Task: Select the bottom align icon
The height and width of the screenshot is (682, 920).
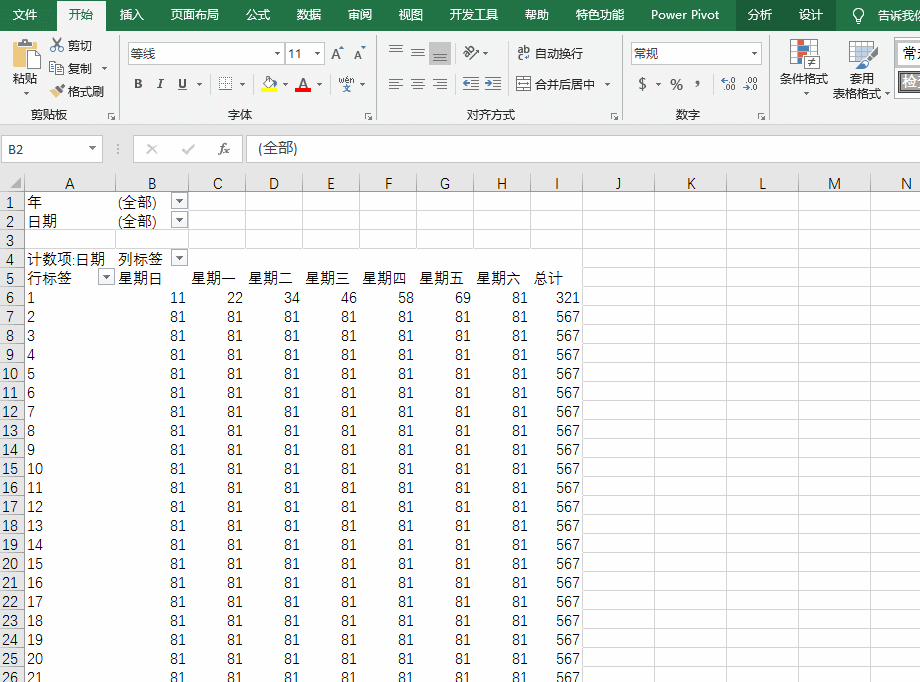Action: pos(440,54)
